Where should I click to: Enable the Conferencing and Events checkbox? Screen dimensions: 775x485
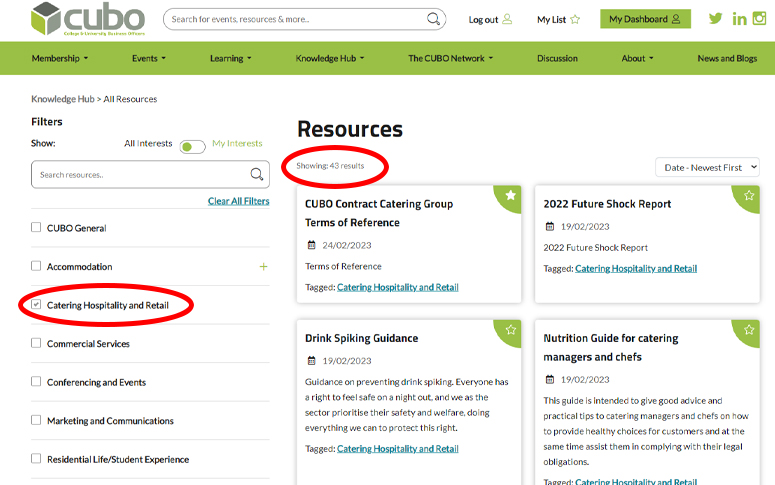(37, 382)
